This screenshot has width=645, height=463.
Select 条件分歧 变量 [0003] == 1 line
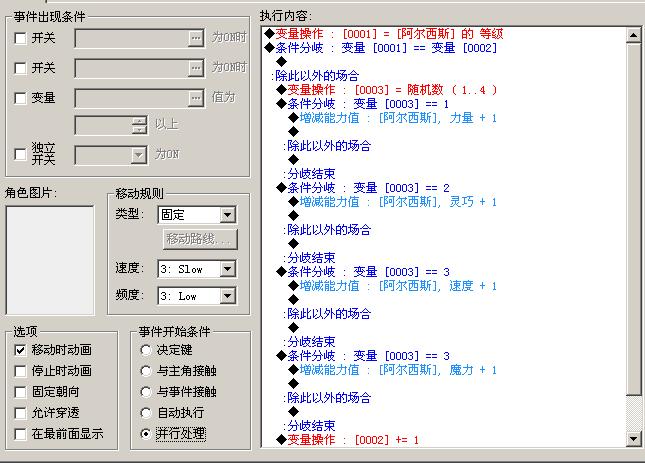tap(363, 104)
